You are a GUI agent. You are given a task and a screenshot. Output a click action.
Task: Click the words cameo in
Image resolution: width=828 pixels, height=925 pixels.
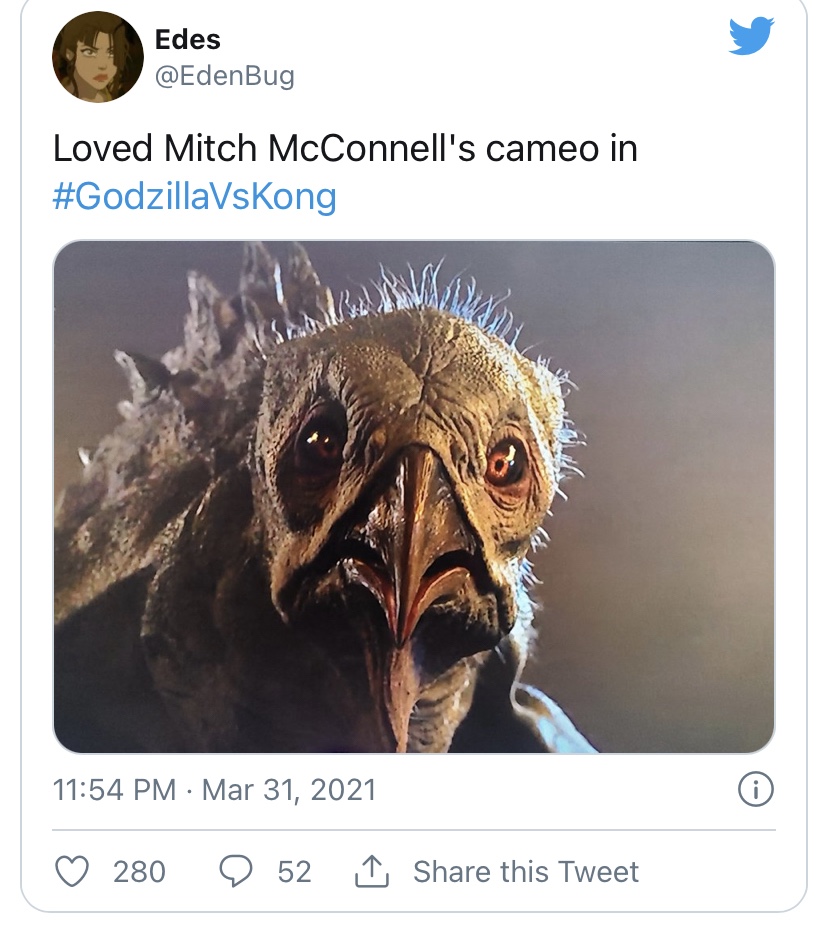[561, 149]
